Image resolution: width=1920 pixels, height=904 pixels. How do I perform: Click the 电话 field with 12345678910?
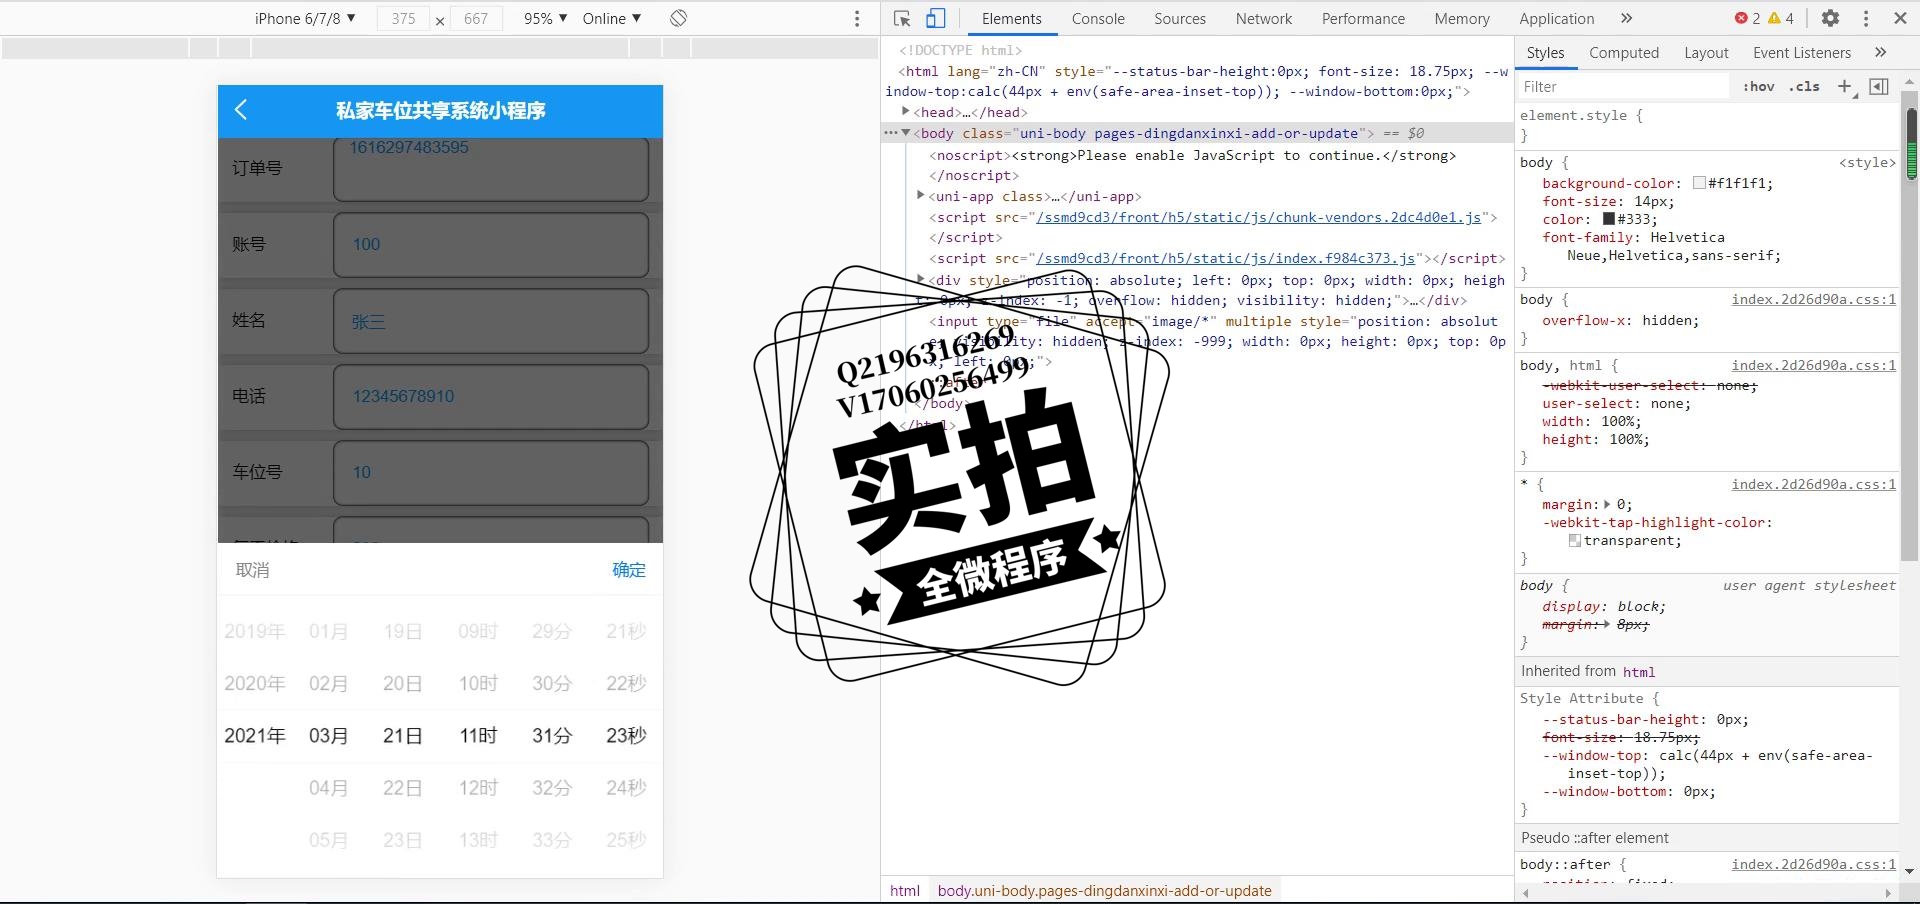tap(491, 396)
